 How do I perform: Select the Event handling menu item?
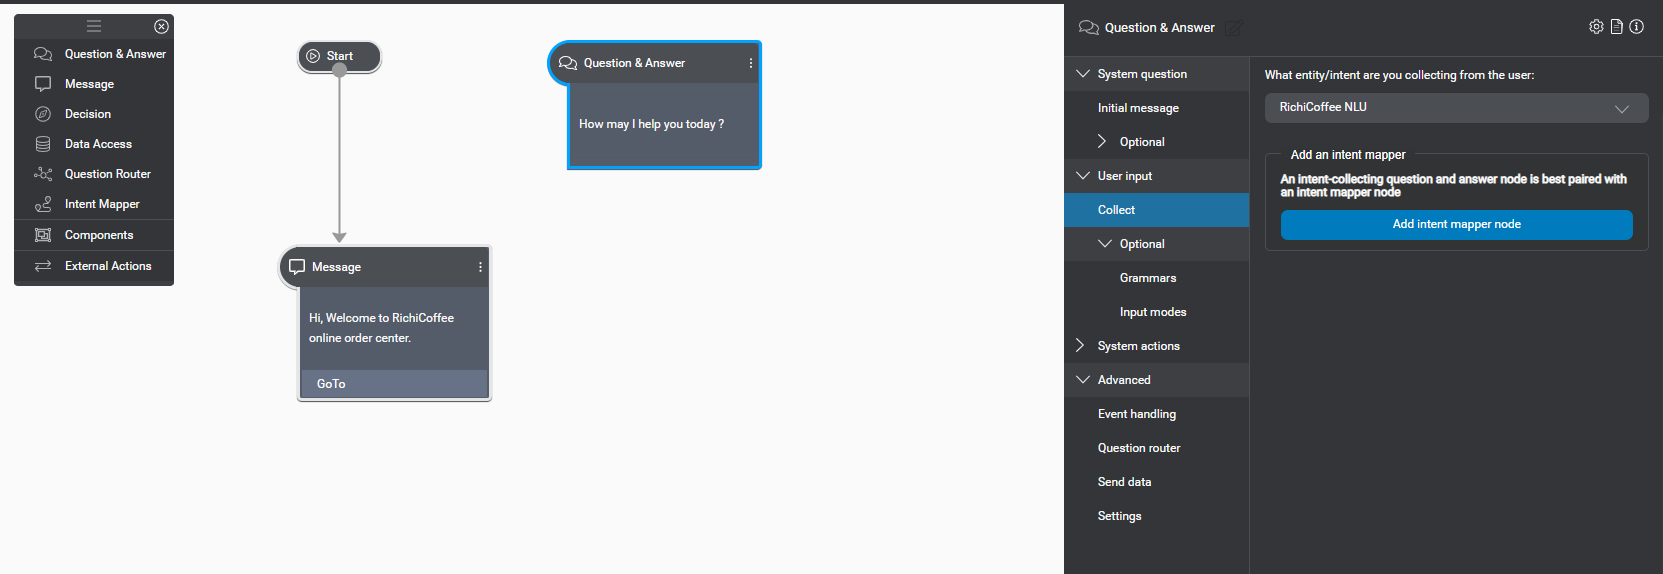(1136, 414)
